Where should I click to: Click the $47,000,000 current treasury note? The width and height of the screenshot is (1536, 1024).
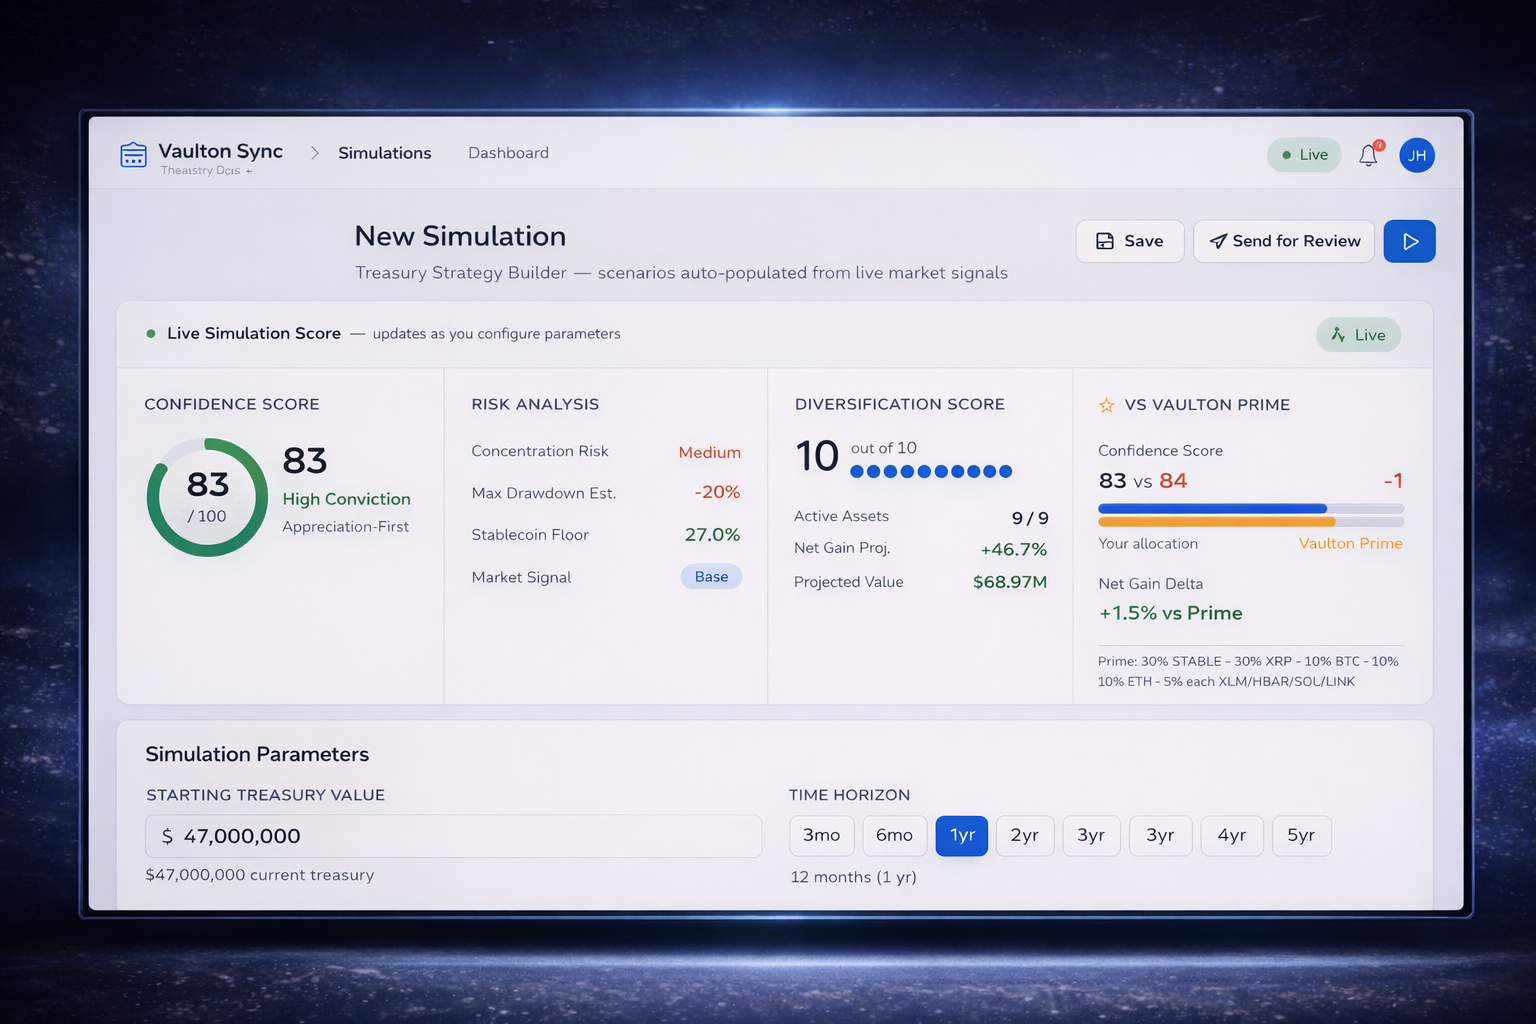pos(260,875)
